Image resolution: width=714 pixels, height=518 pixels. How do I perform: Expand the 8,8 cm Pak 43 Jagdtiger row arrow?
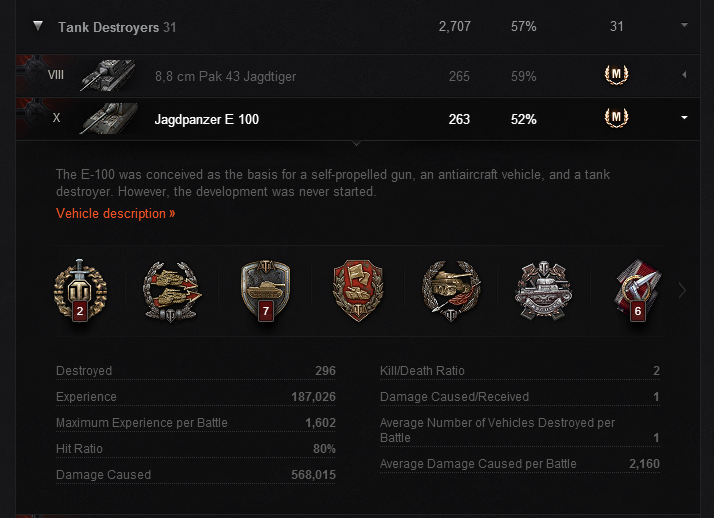tap(684, 75)
